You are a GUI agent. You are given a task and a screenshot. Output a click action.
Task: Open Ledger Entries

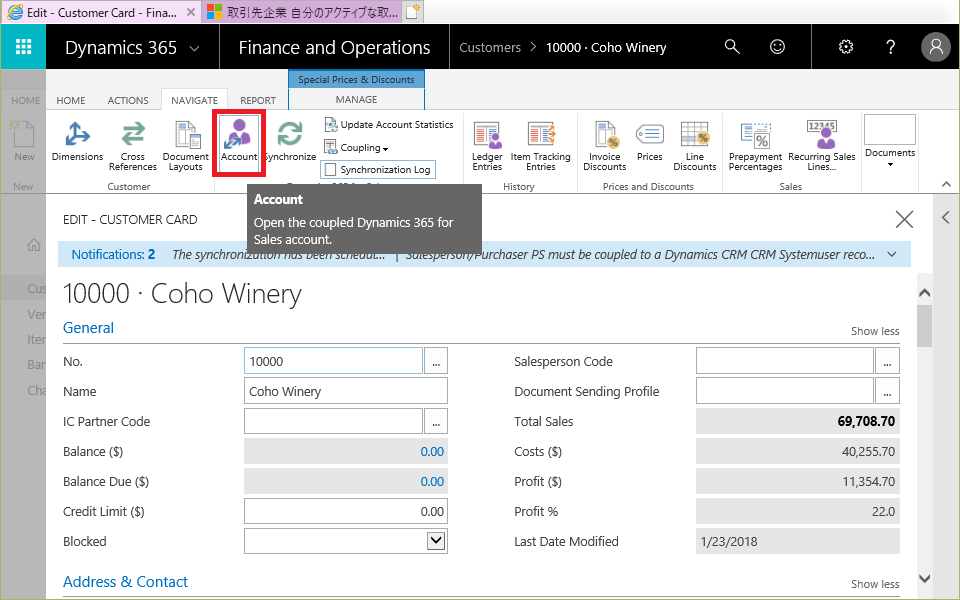point(487,147)
